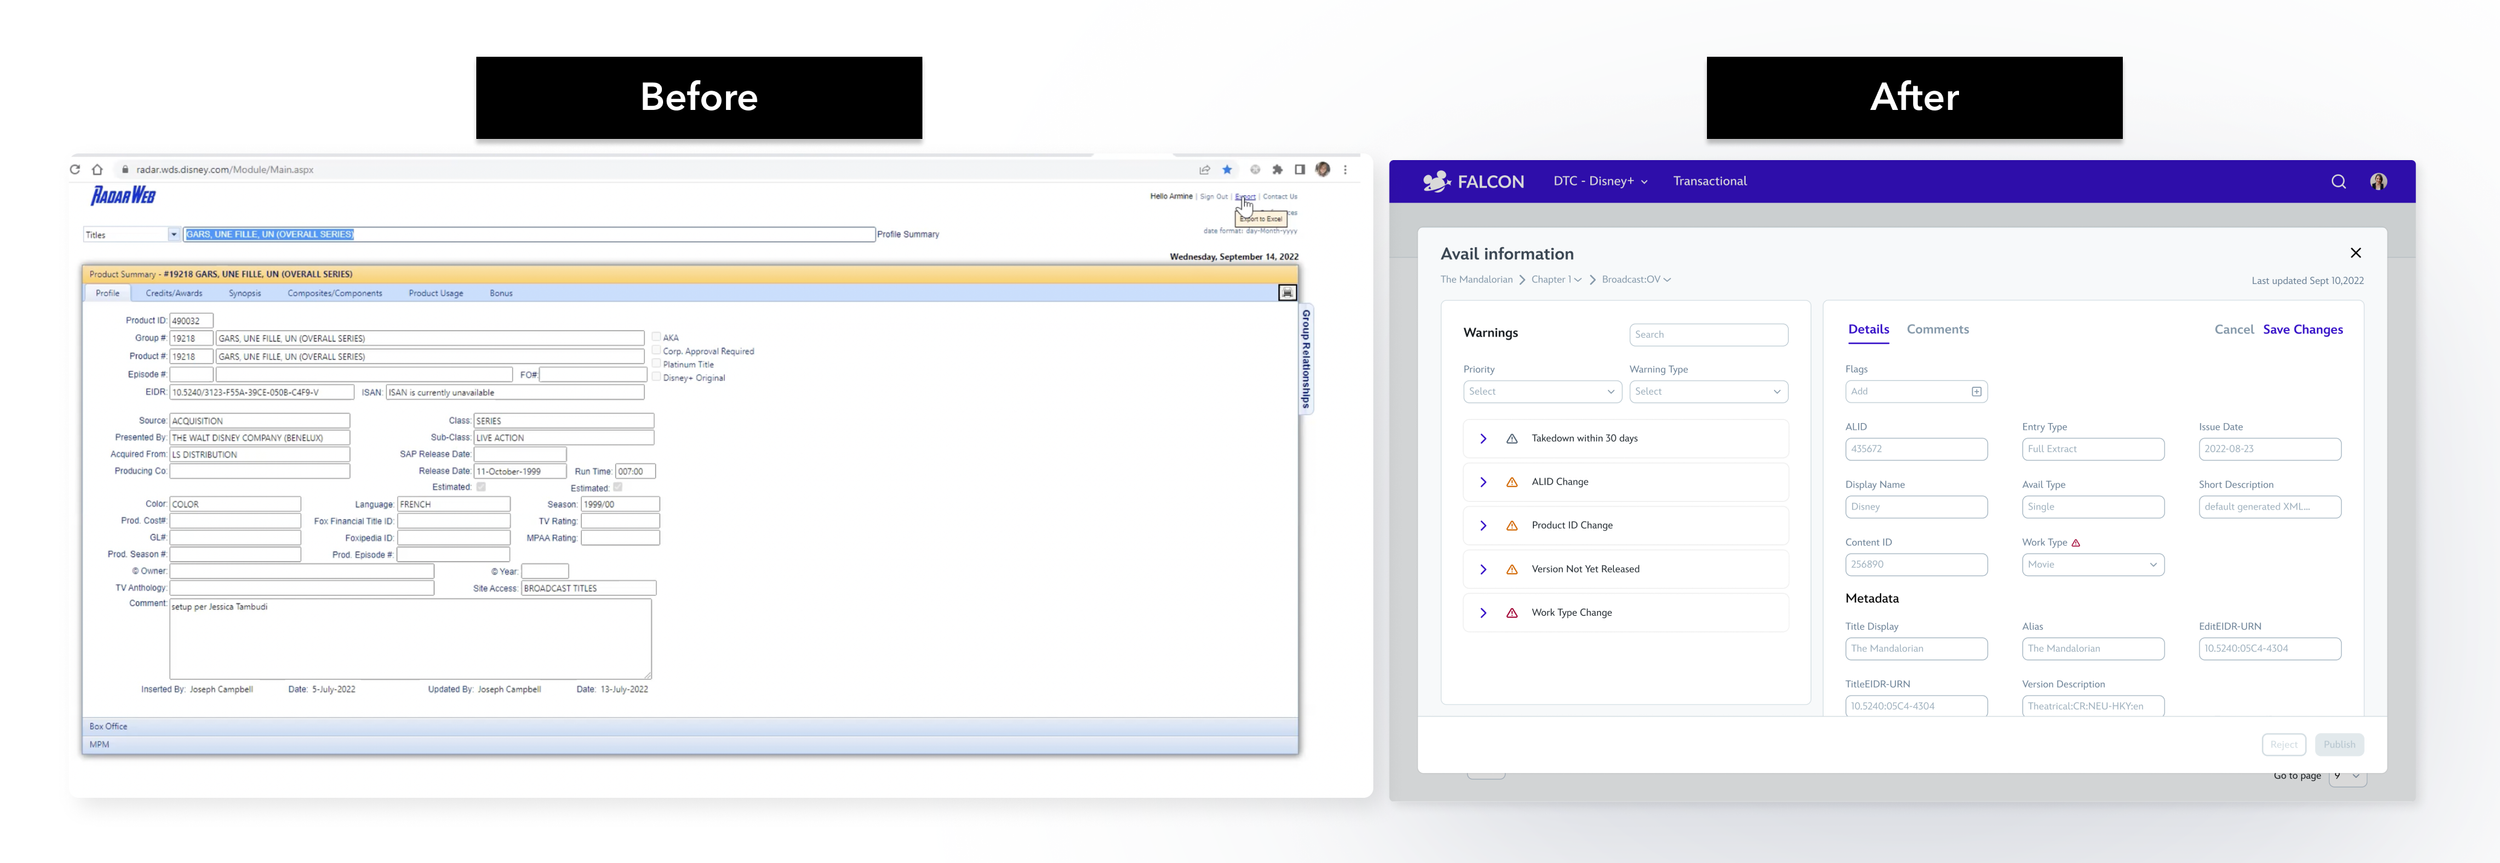
Task: Toggle Estimated checkbox under Run Time
Action: pyautogui.click(x=618, y=487)
